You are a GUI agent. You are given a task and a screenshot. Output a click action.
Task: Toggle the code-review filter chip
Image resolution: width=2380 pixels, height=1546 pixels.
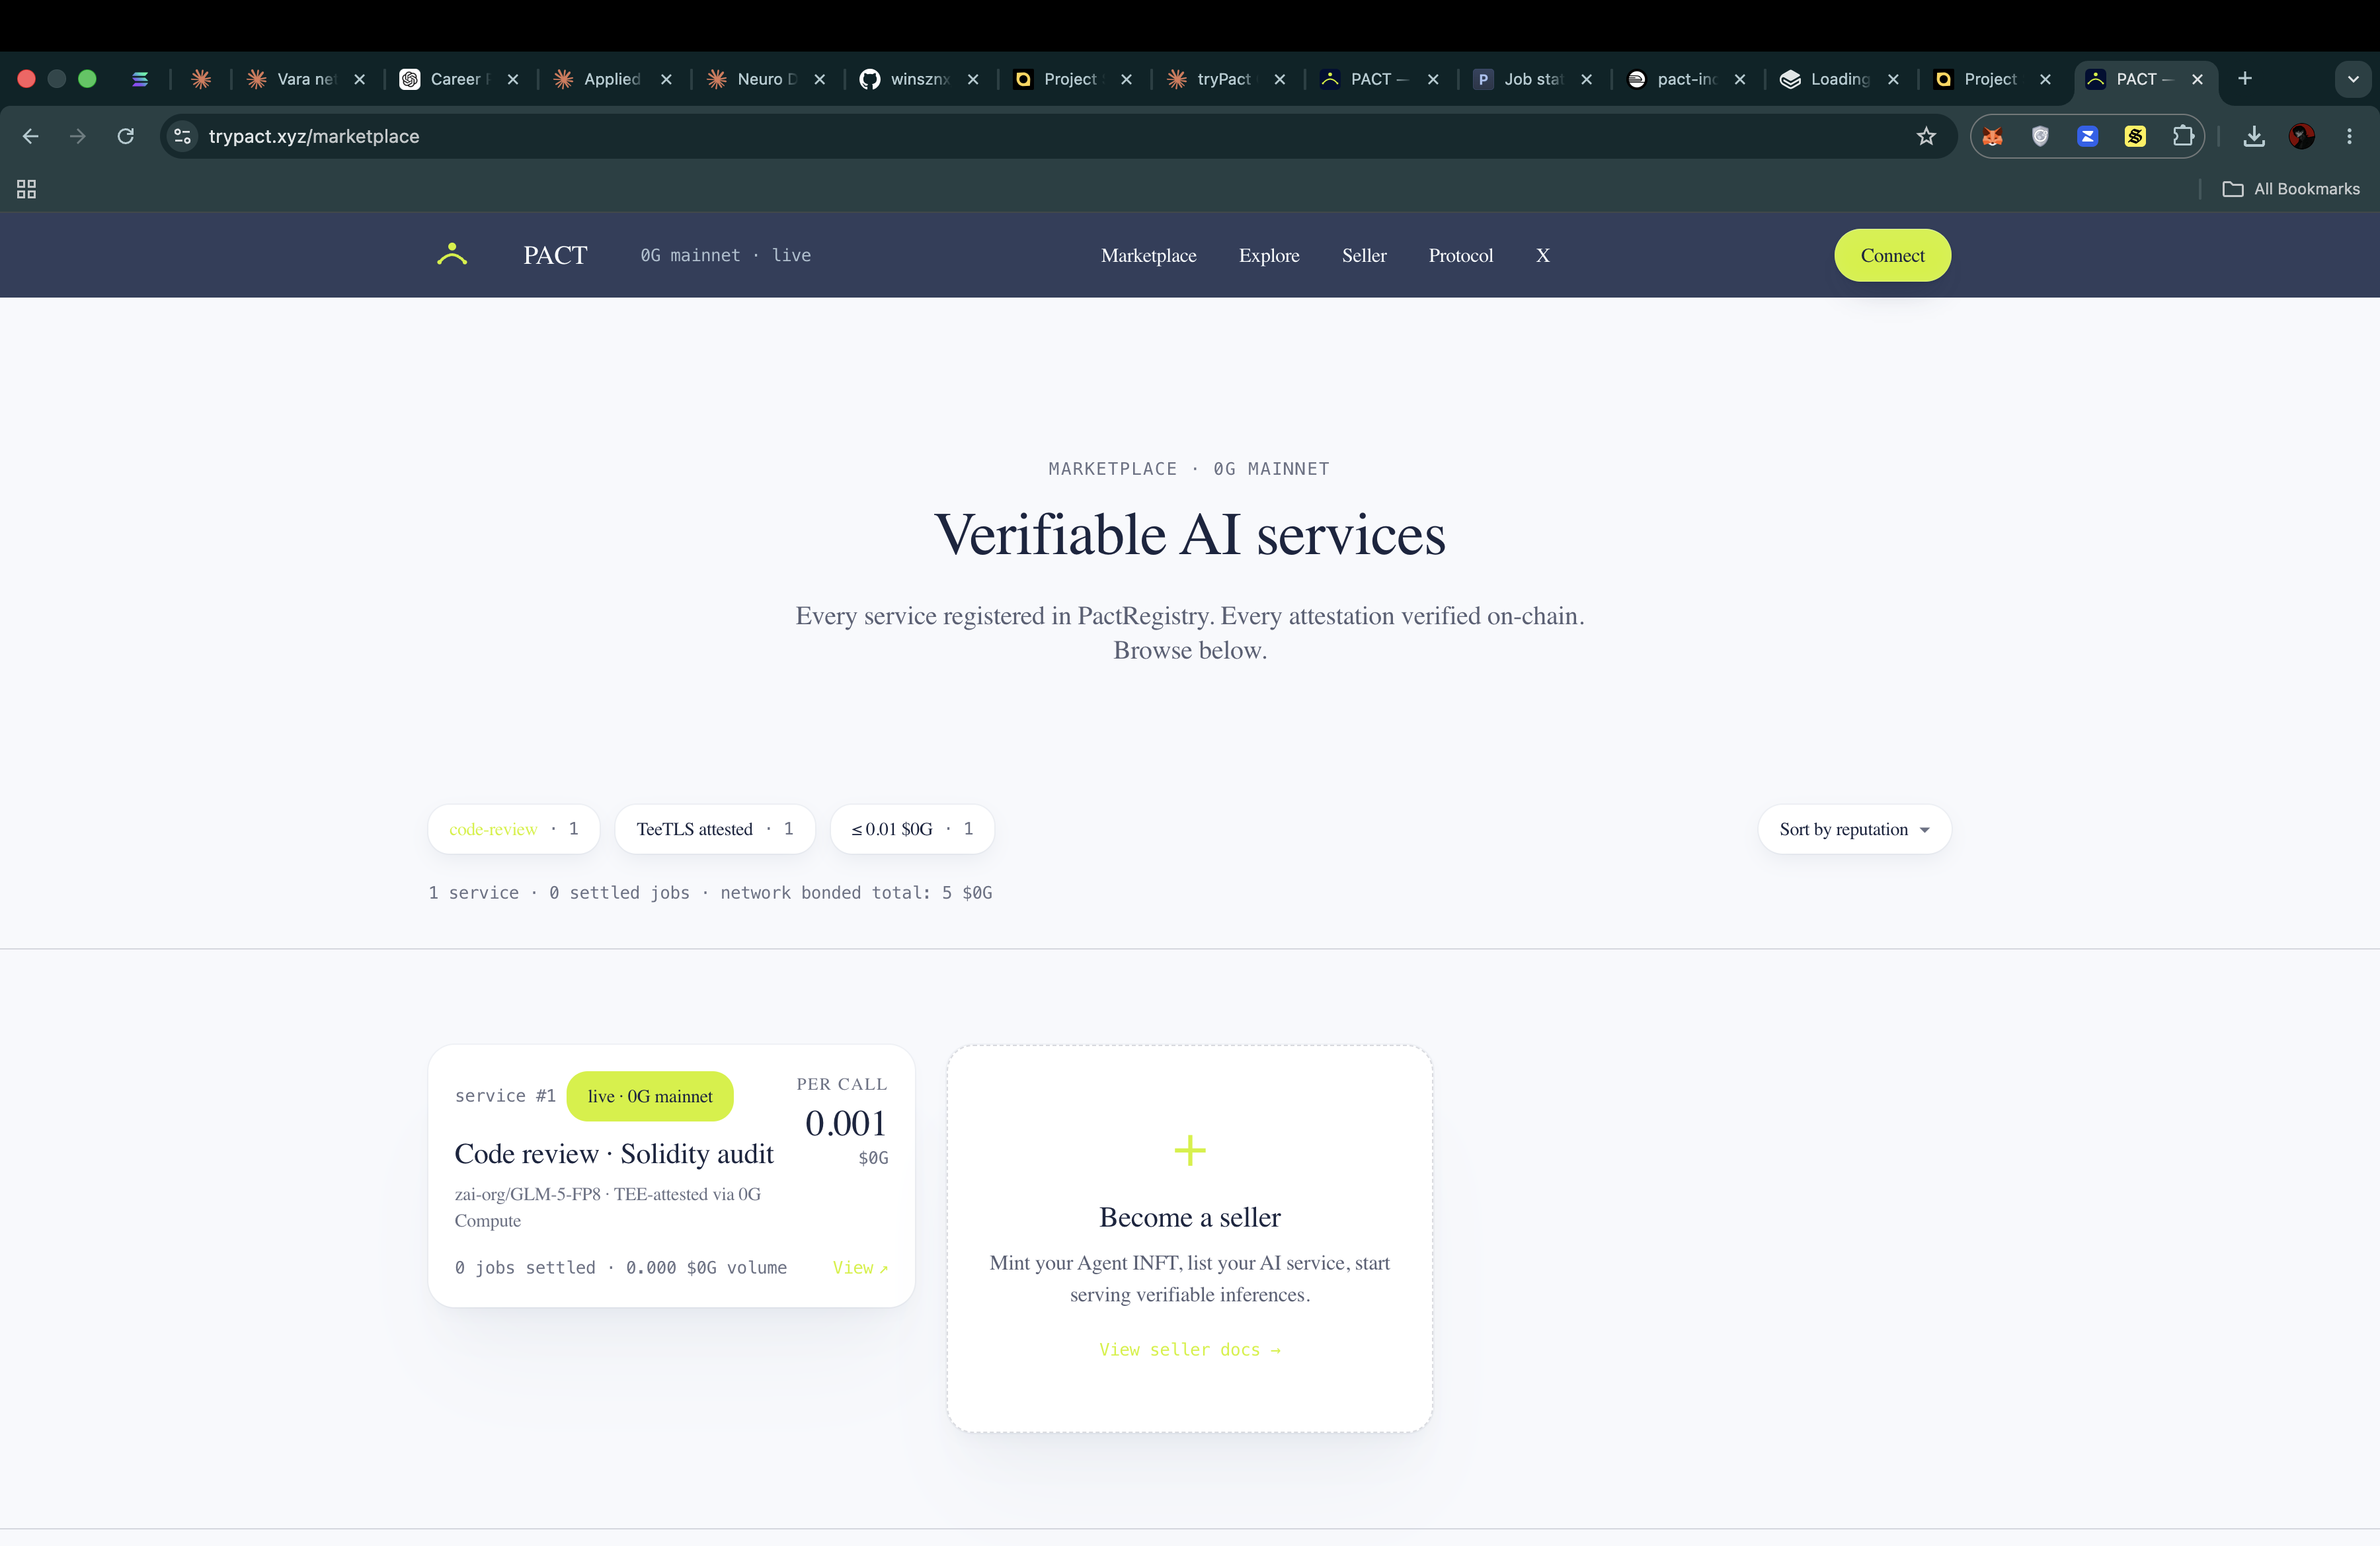click(x=514, y=829)
